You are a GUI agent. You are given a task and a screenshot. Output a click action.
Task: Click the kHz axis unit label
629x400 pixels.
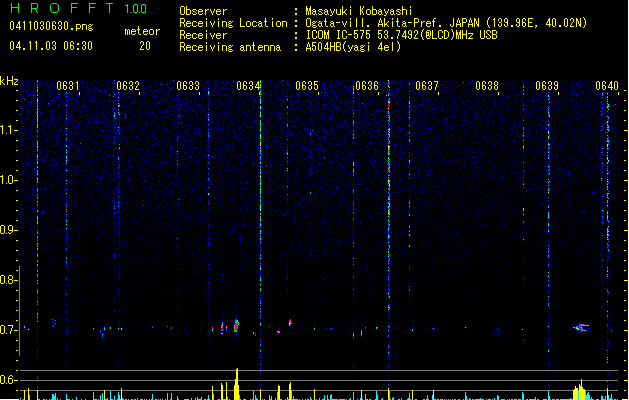(x=9, y=81)
